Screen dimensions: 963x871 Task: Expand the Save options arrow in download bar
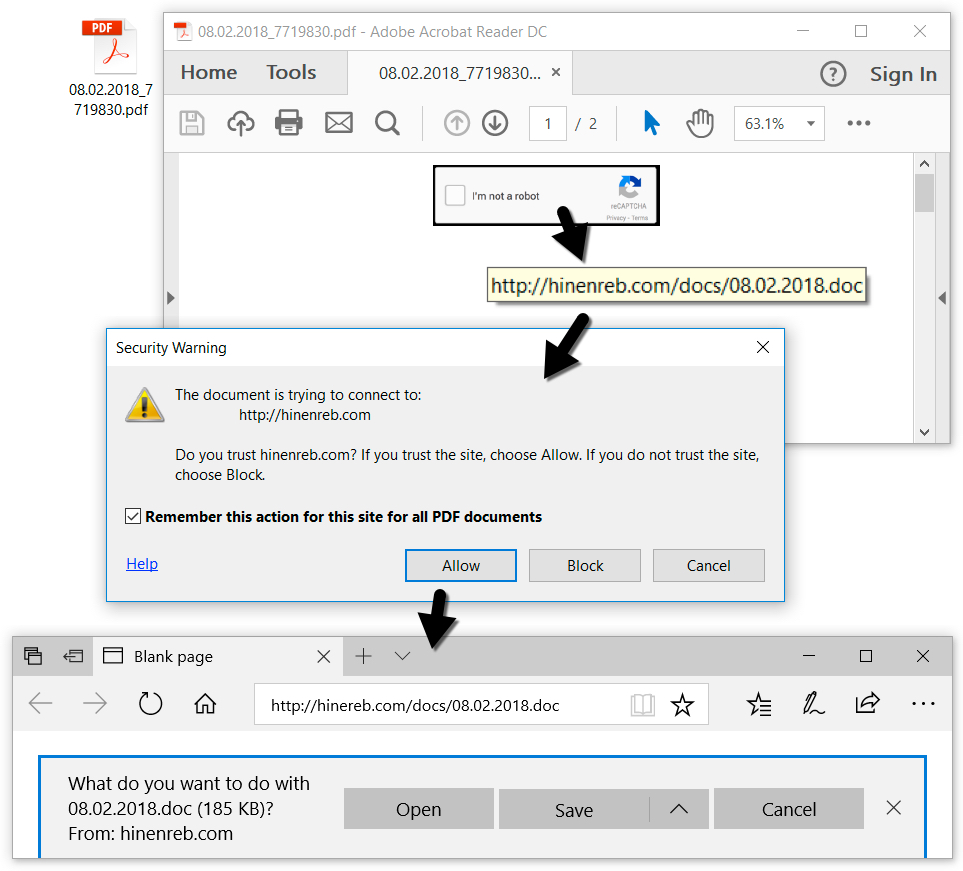[x=679, y=809]
